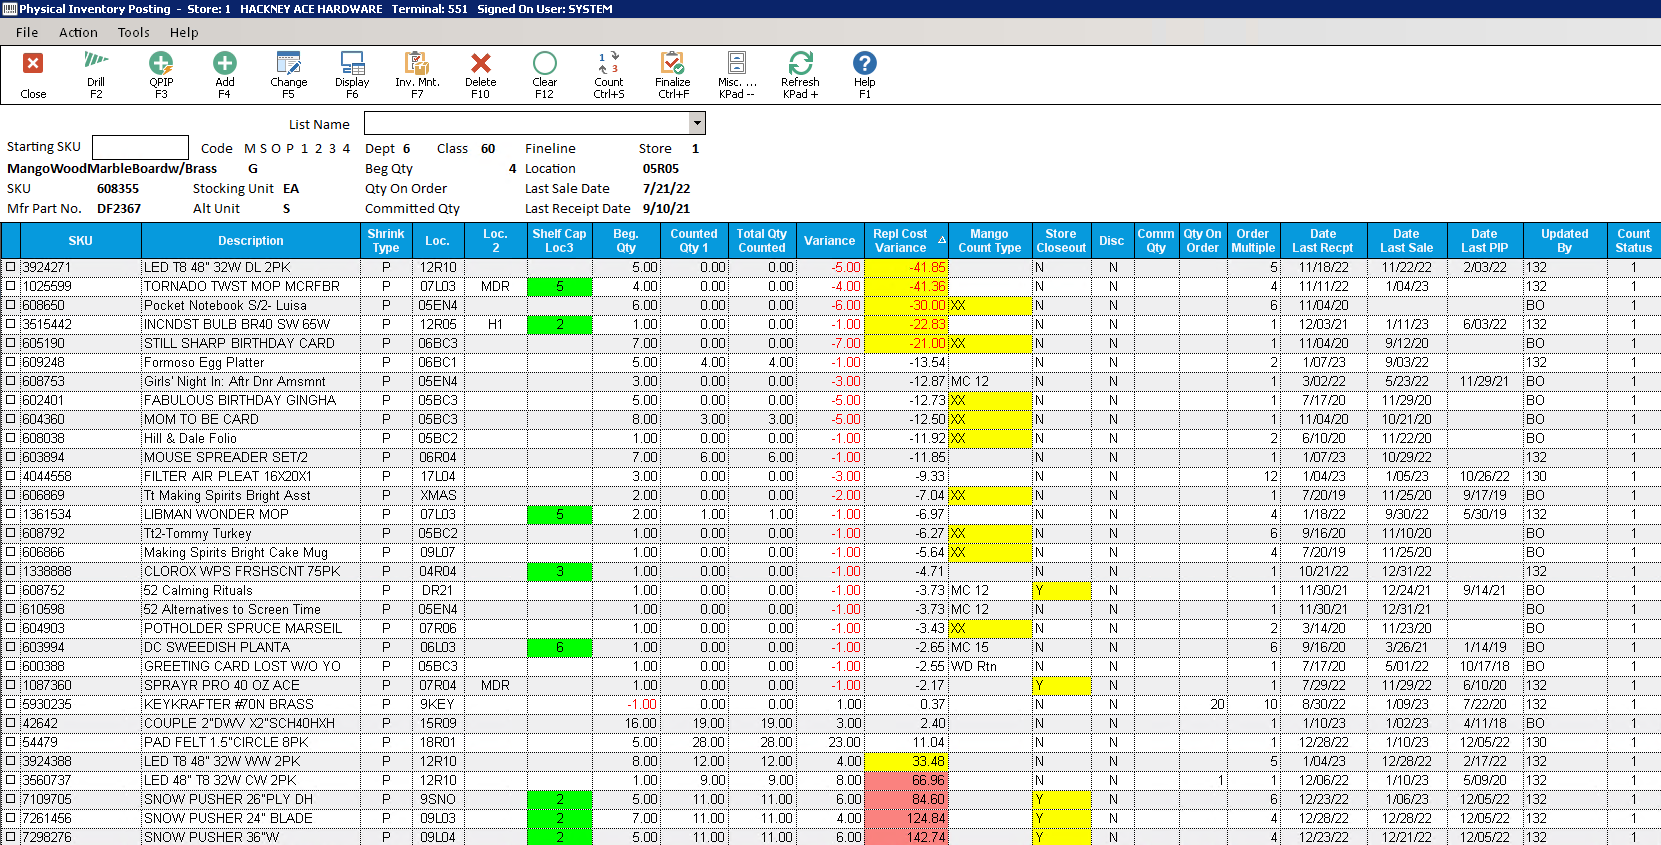The image size is (1661, 845).
Task: Check the box for SKU 1361534
Action: [x=11, y=514]
